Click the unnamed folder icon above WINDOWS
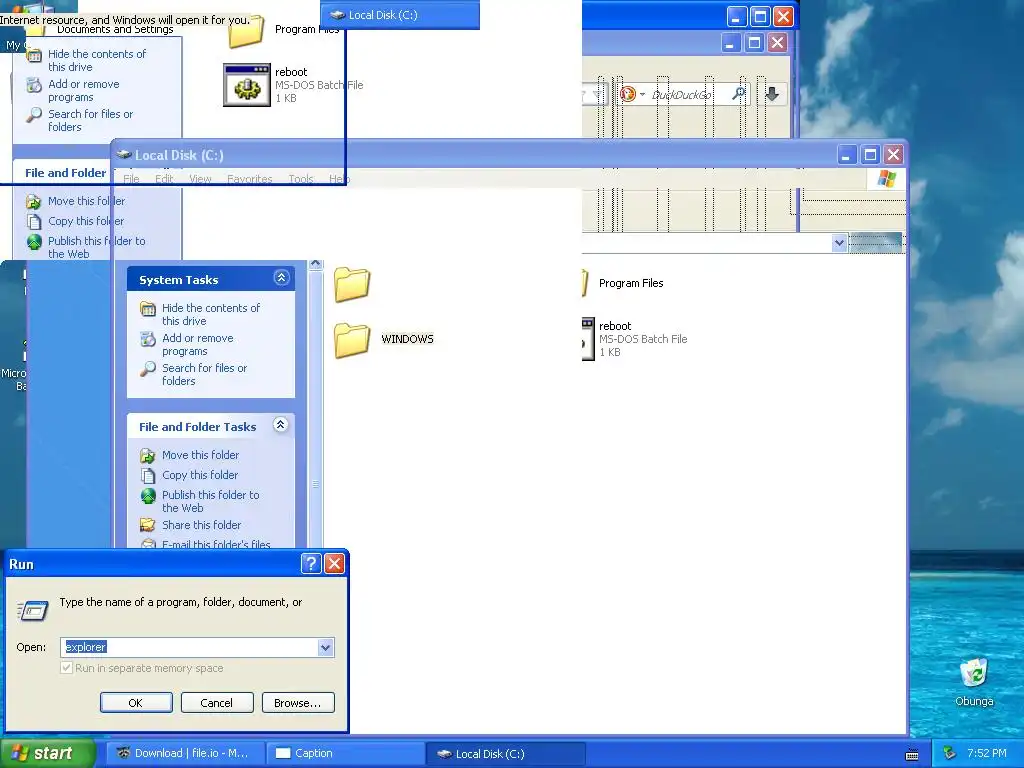Image resolution: width=1024 pixels, height=768 pixels. click(352, 285)
